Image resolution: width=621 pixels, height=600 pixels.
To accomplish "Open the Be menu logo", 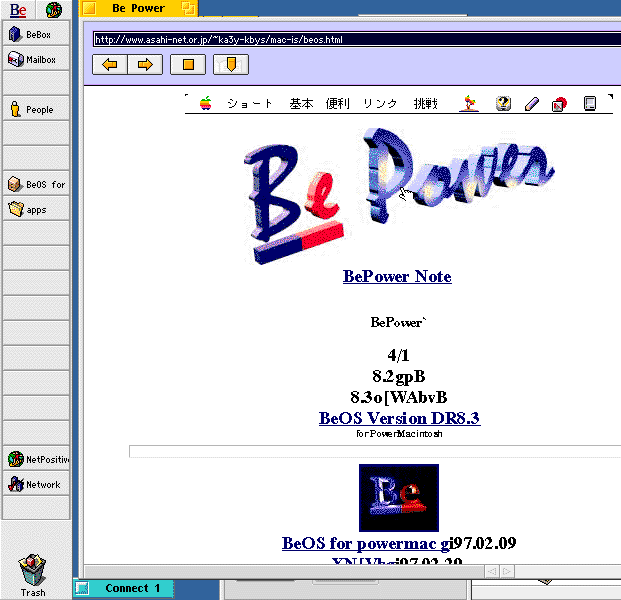I will [18, 10].
